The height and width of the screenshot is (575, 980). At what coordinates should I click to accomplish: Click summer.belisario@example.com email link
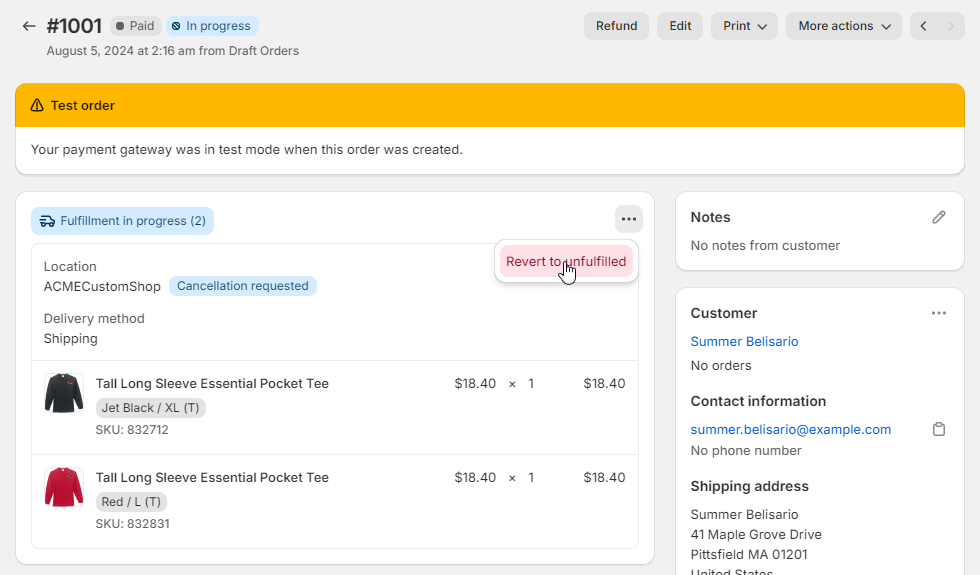(x=790, y=429)
